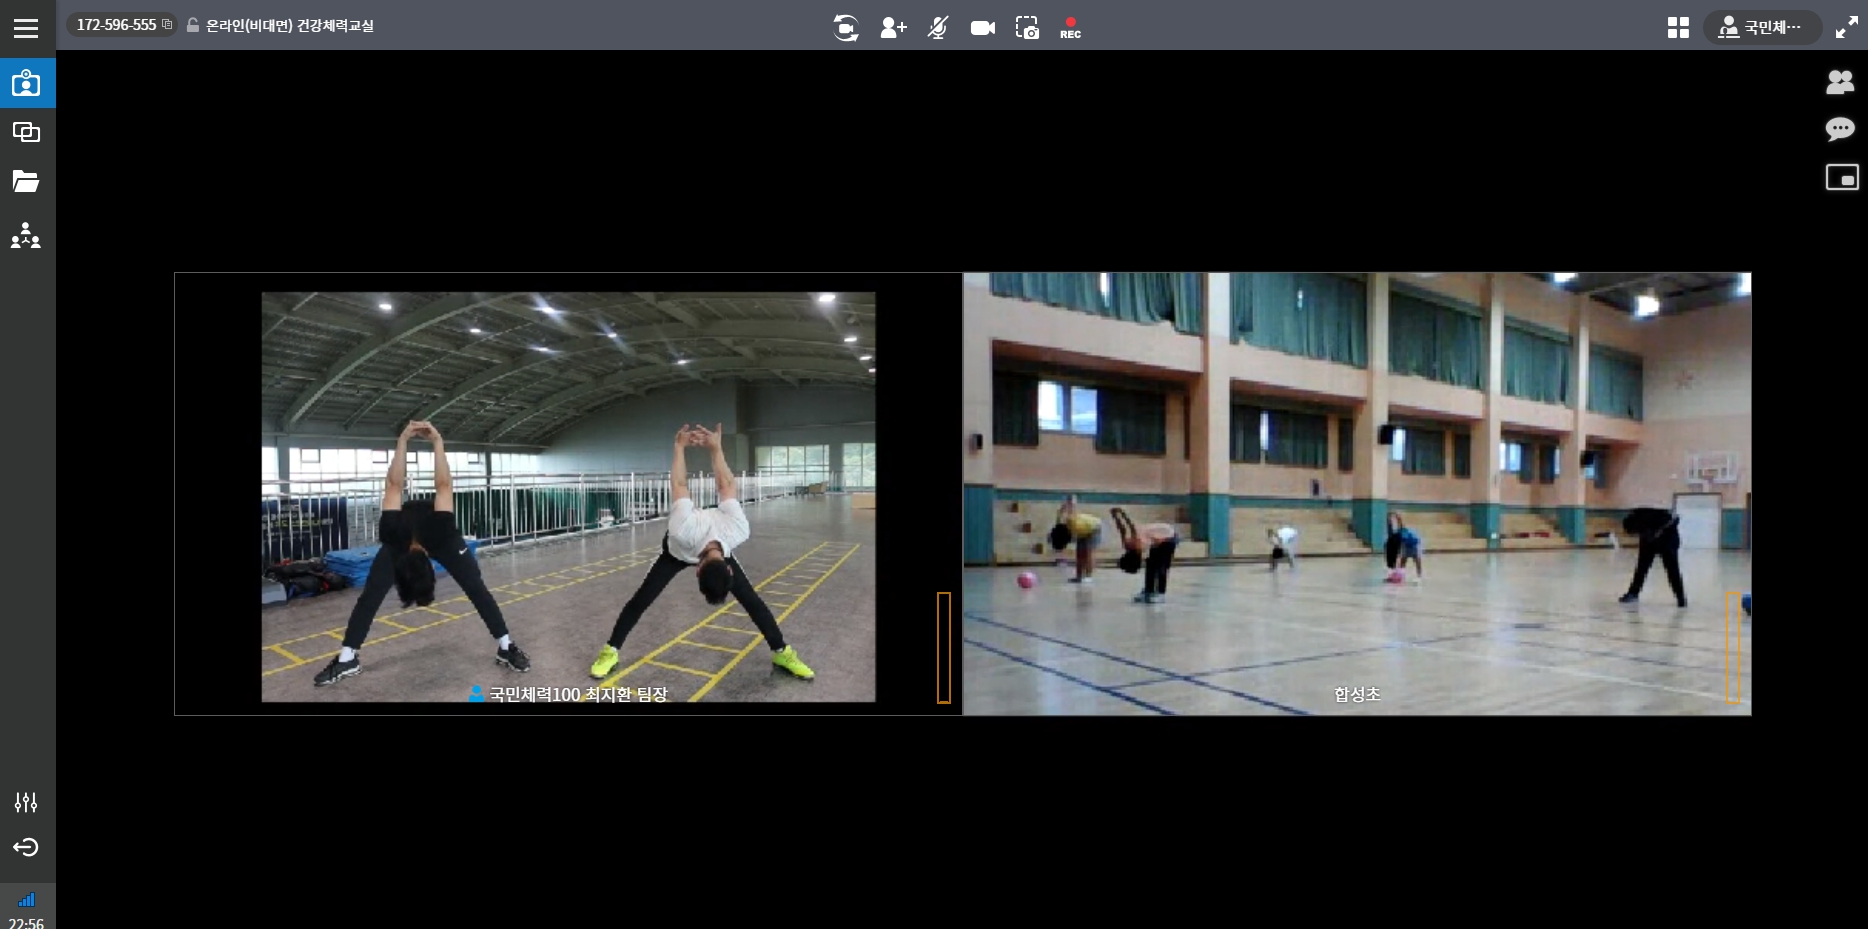Viewport: 1868px width, 929px height.
Task: Capture a screenshot of the screen
Action: coord(1027,28)
